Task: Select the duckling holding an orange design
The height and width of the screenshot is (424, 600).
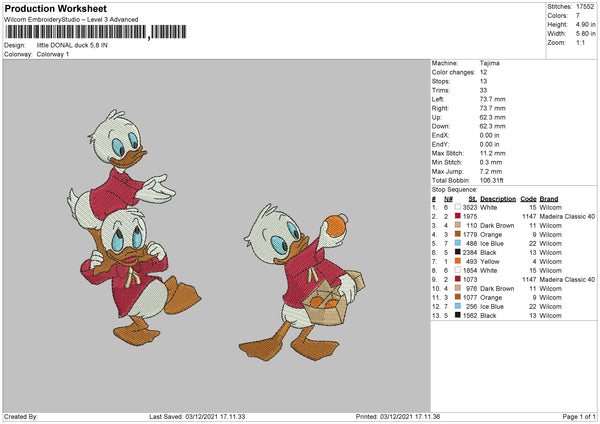Action: coord(302,282)
